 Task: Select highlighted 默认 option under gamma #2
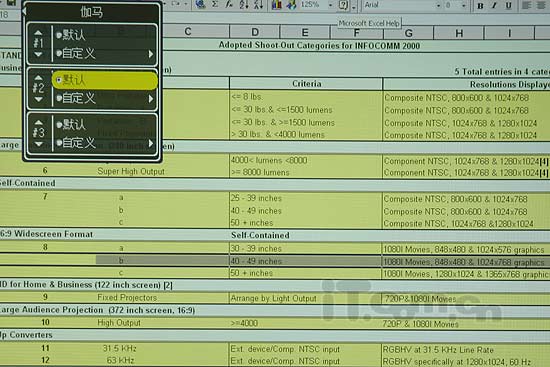[x=105, y=80]
